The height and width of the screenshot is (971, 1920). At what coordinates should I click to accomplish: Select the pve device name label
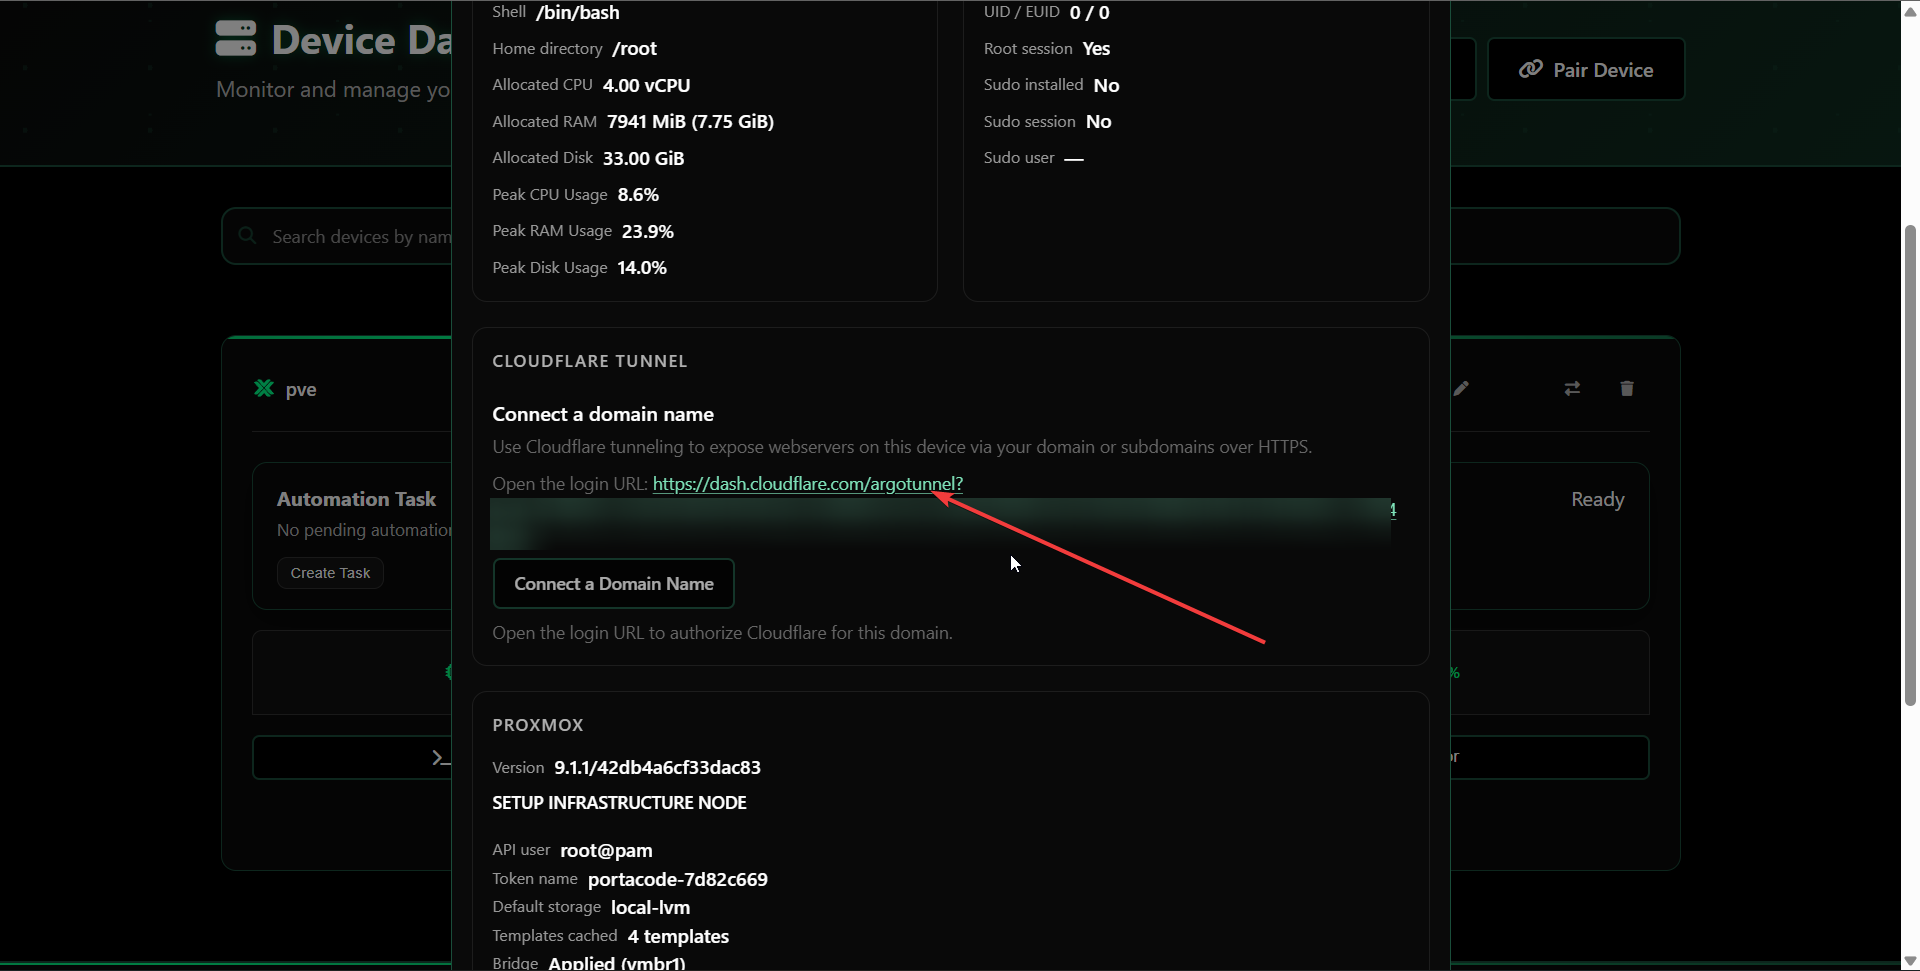(300, 390)
